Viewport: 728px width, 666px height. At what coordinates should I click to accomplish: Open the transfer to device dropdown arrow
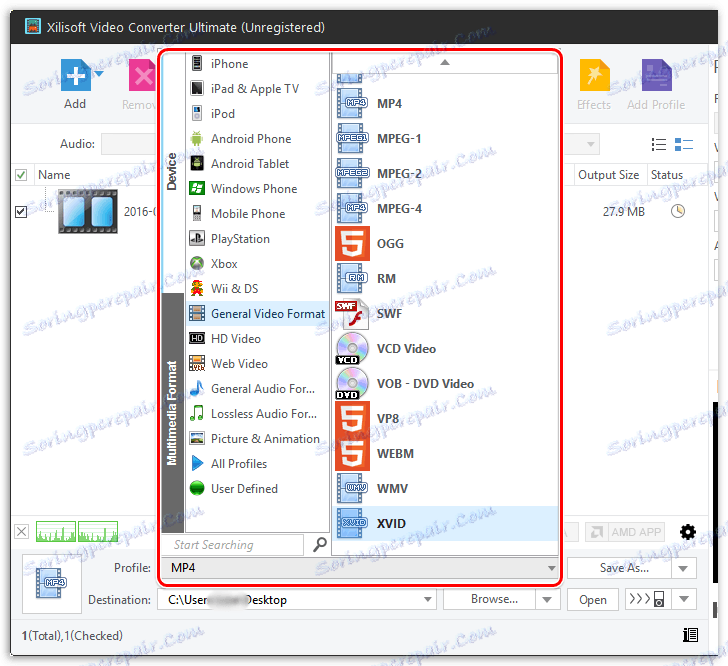coord(683,599)
